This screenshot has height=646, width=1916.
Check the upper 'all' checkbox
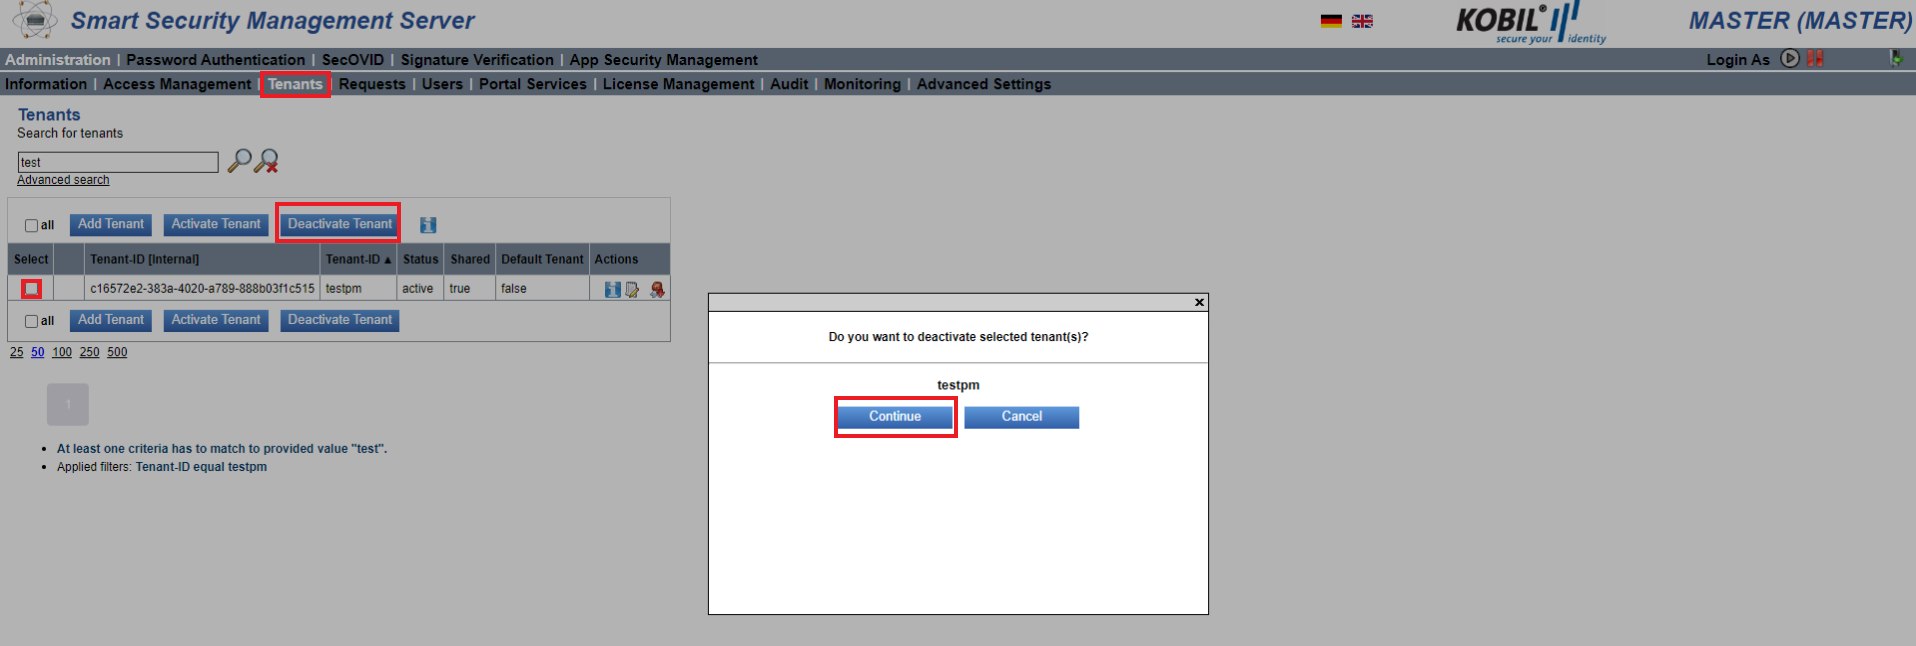point(32,226)
